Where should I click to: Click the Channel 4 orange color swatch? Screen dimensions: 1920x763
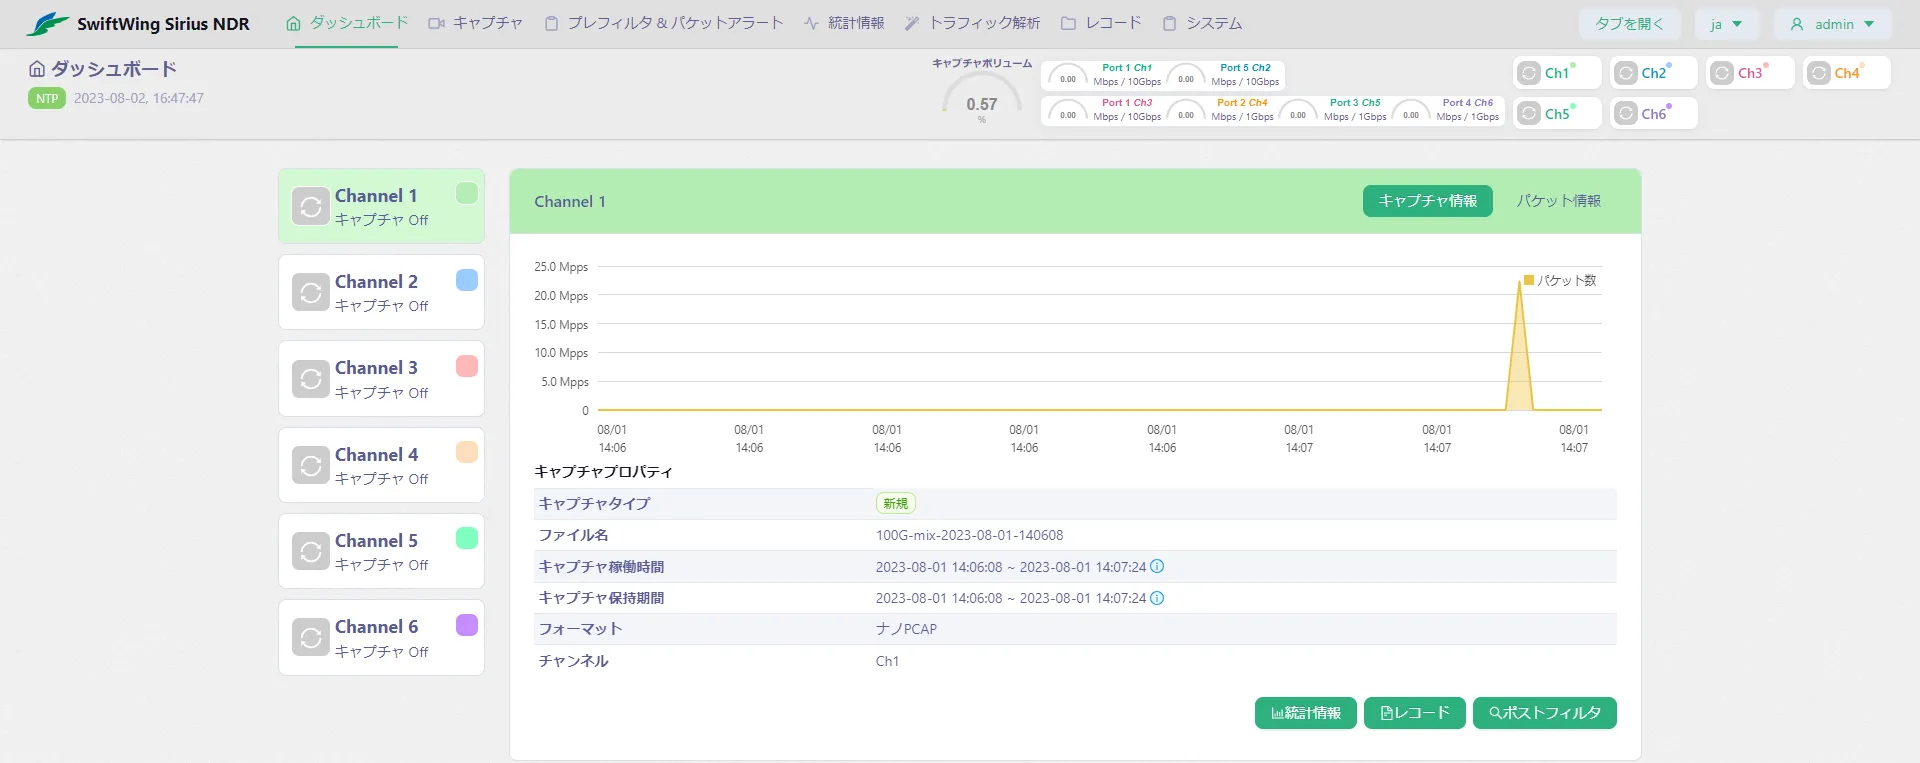pyautogui.click(x=467, y=452)
